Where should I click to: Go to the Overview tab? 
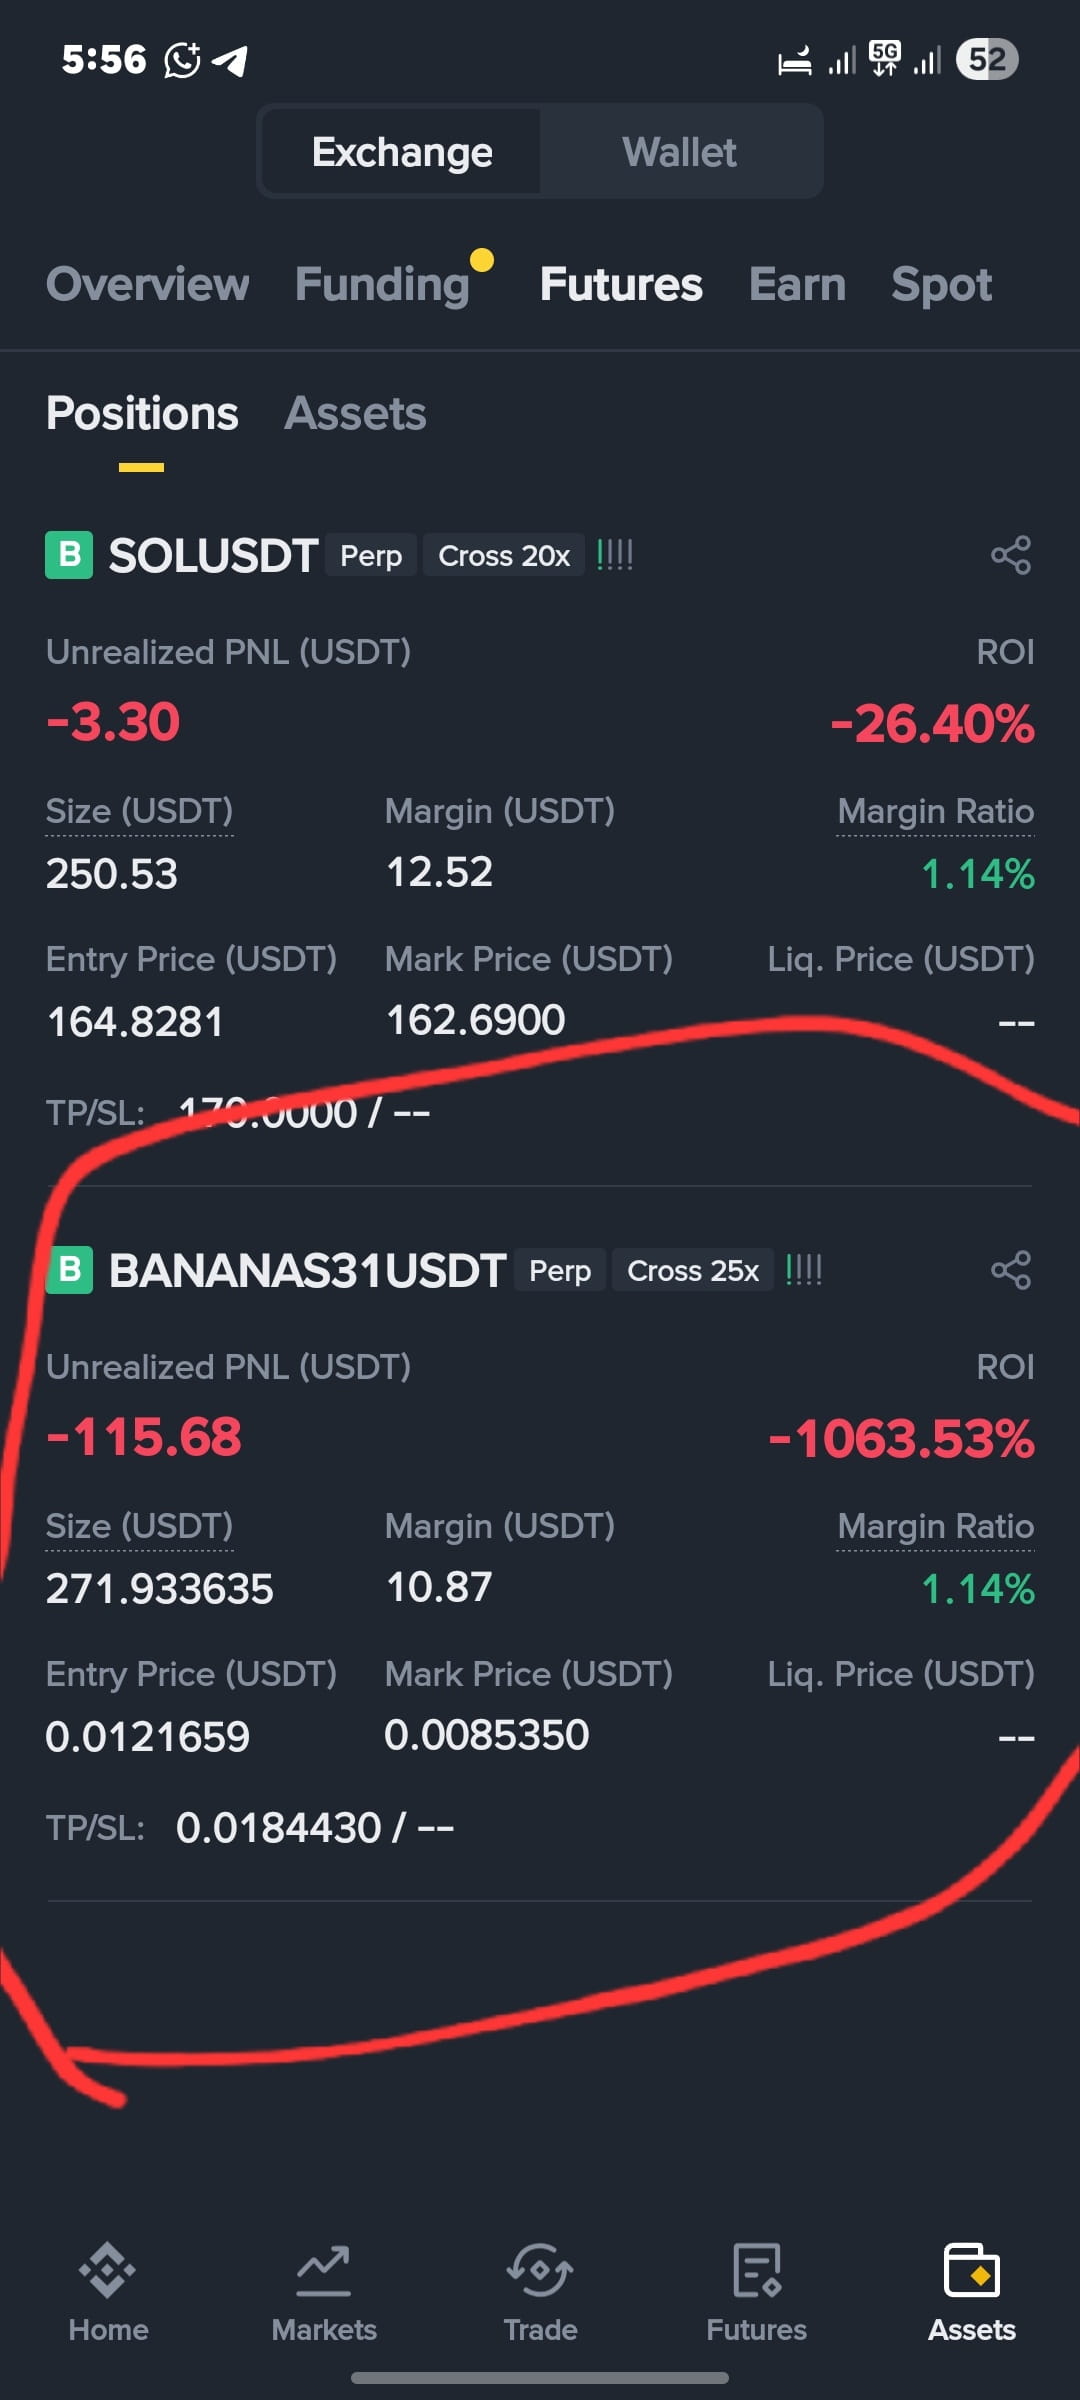click(x=147, y=284)
